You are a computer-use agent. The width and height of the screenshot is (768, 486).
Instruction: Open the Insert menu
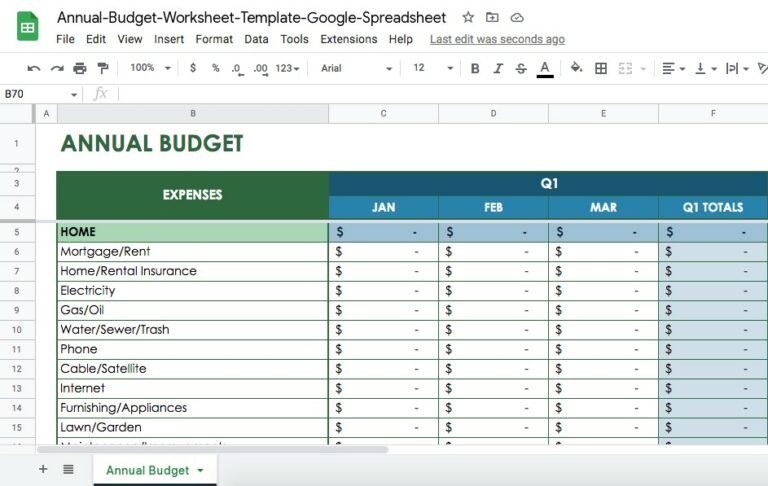pyautogui.click(x=169, y=39)
